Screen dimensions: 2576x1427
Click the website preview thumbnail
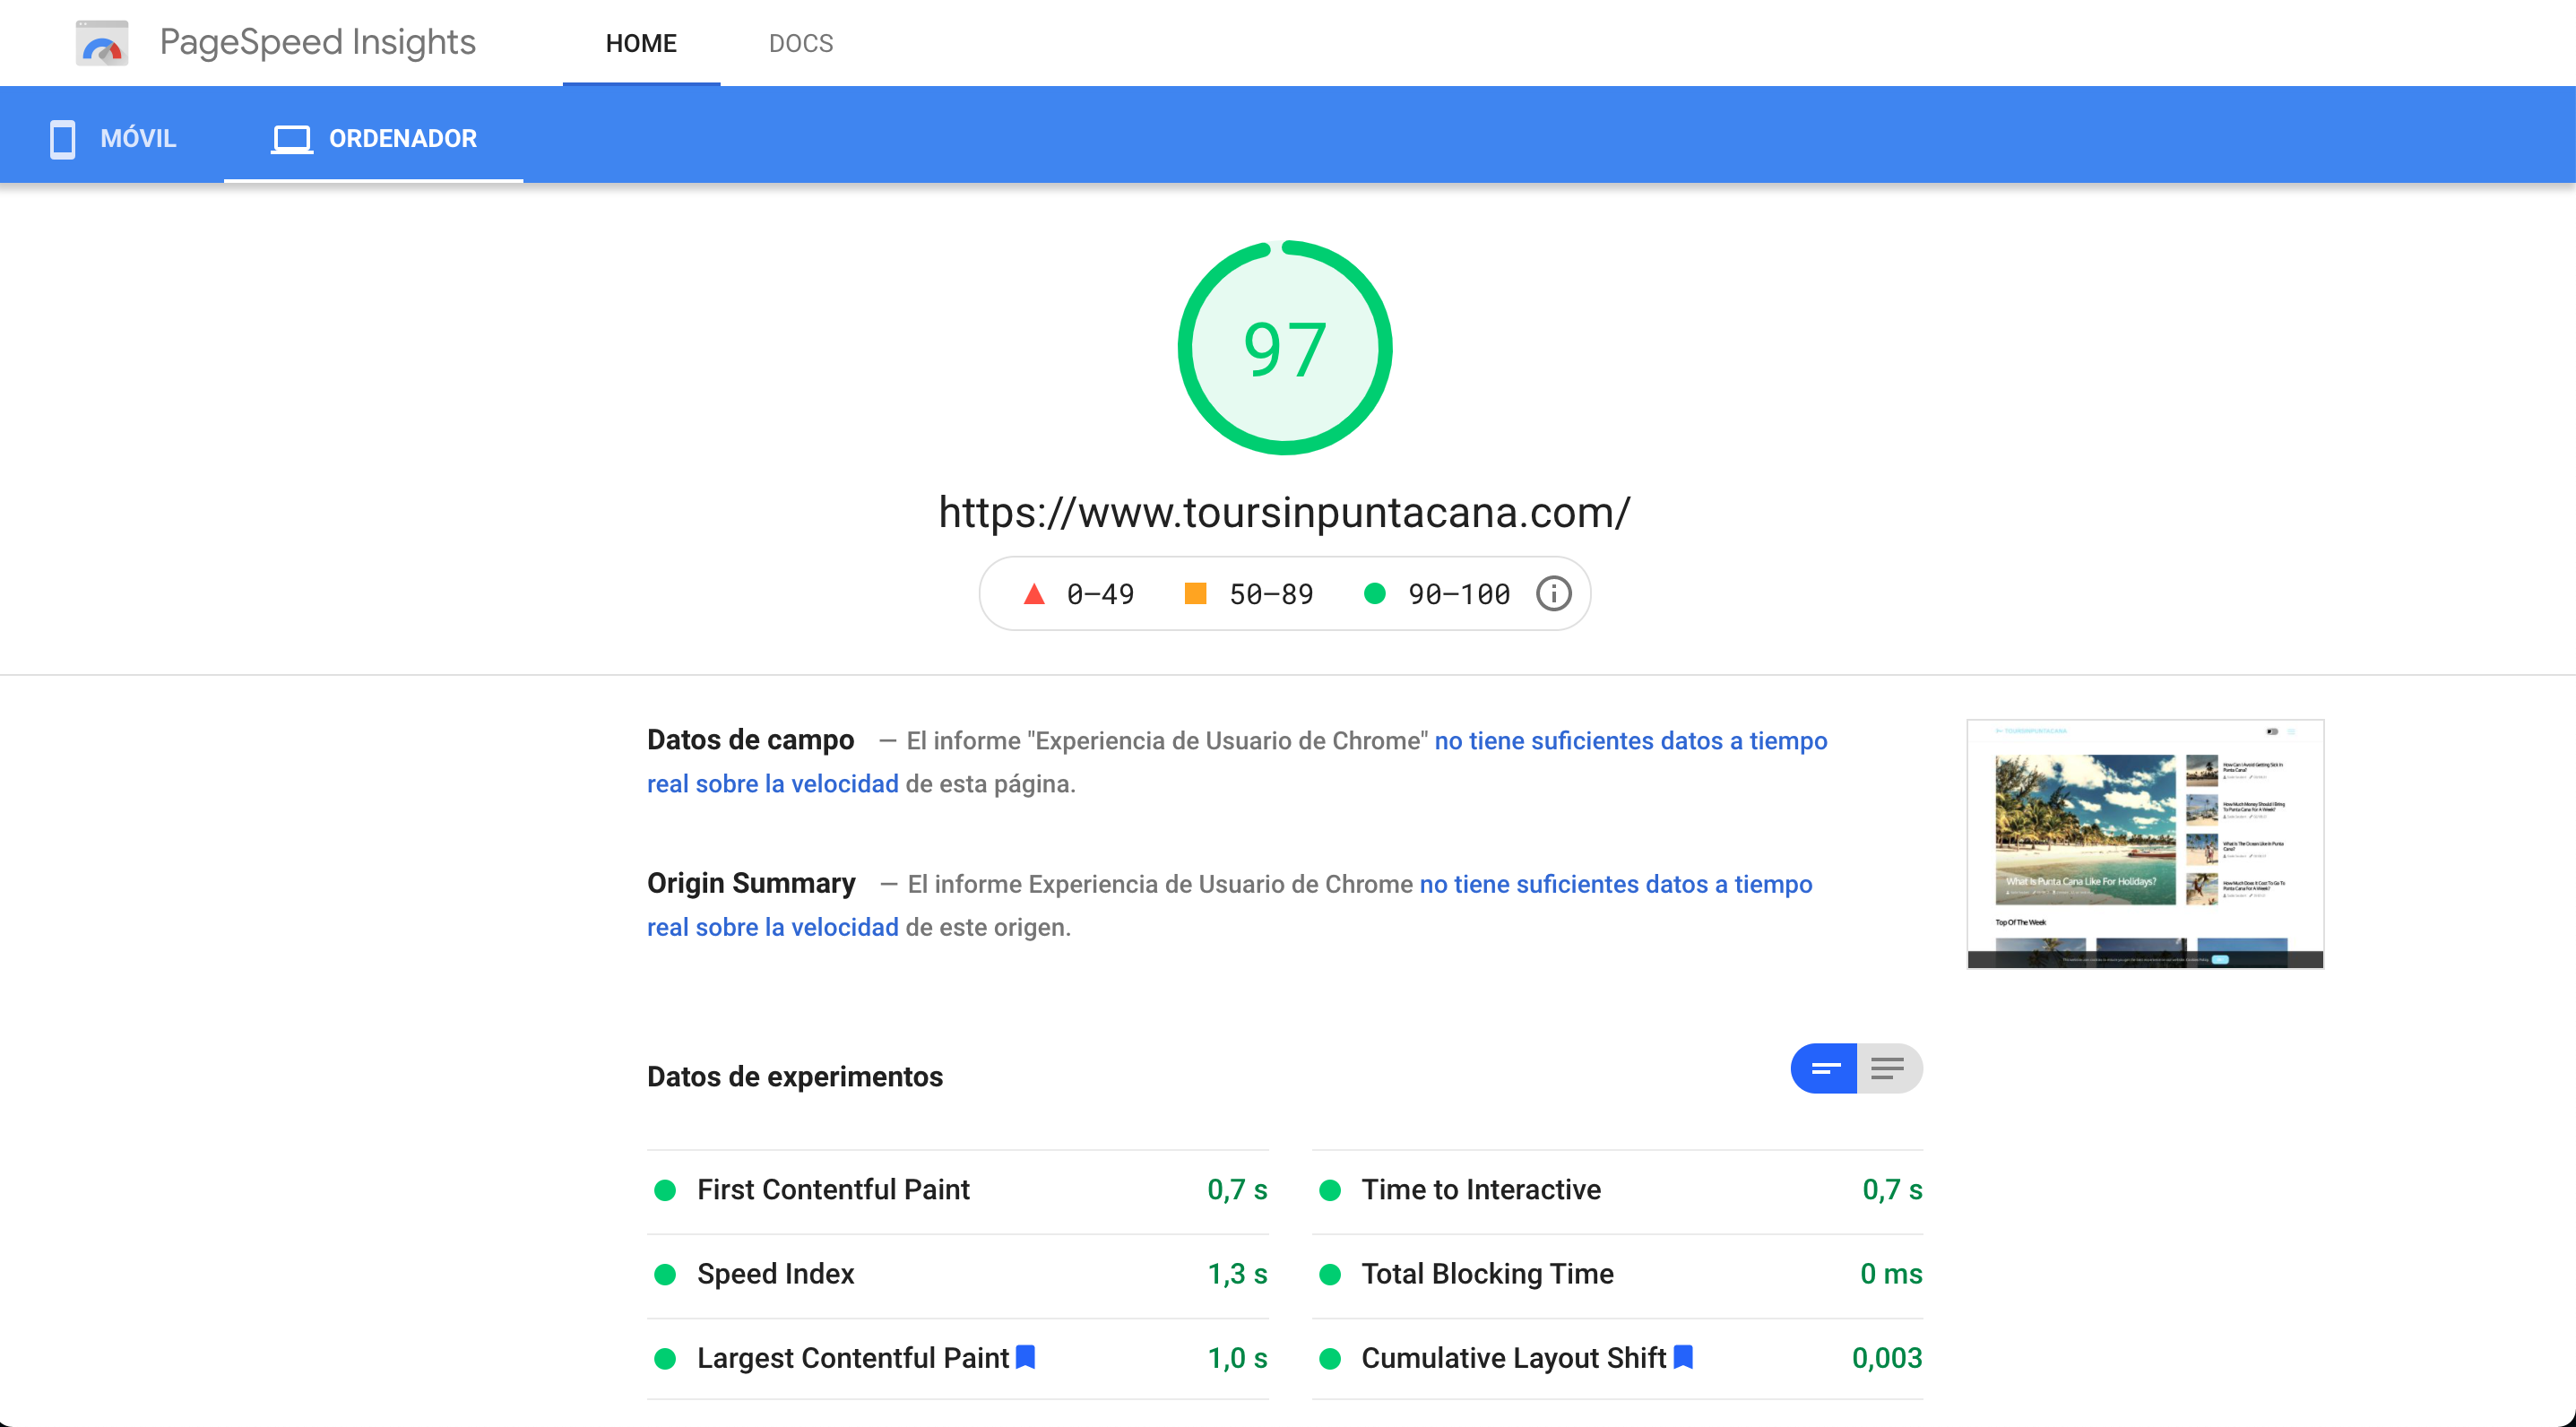[2145, 844]
